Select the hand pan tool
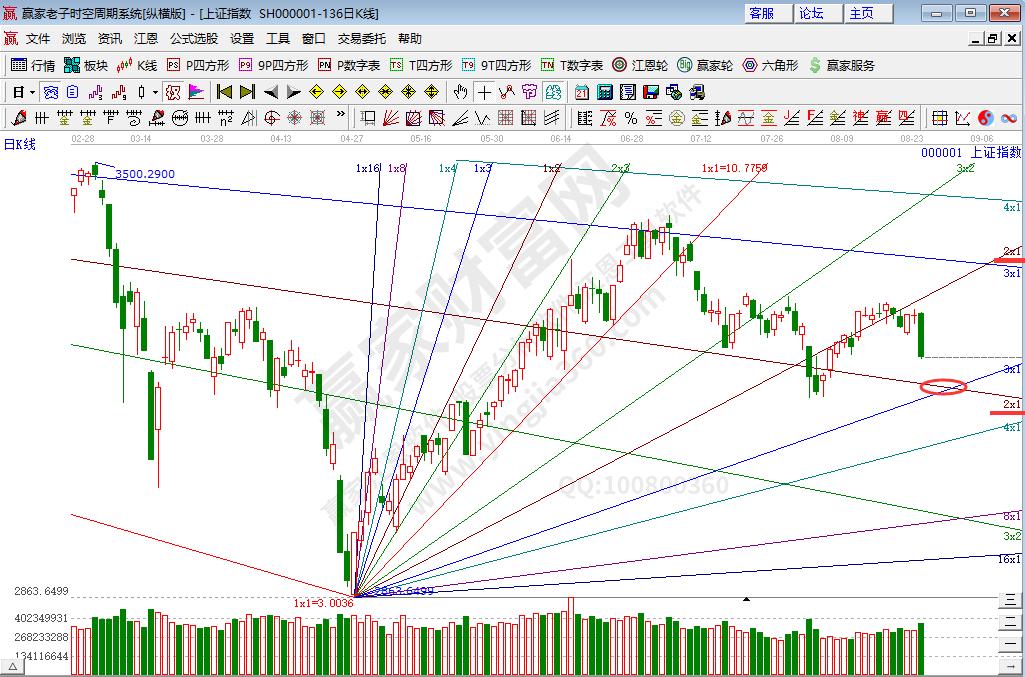Viewport: 1025px width, 677px height. click(x=460, y=92)
